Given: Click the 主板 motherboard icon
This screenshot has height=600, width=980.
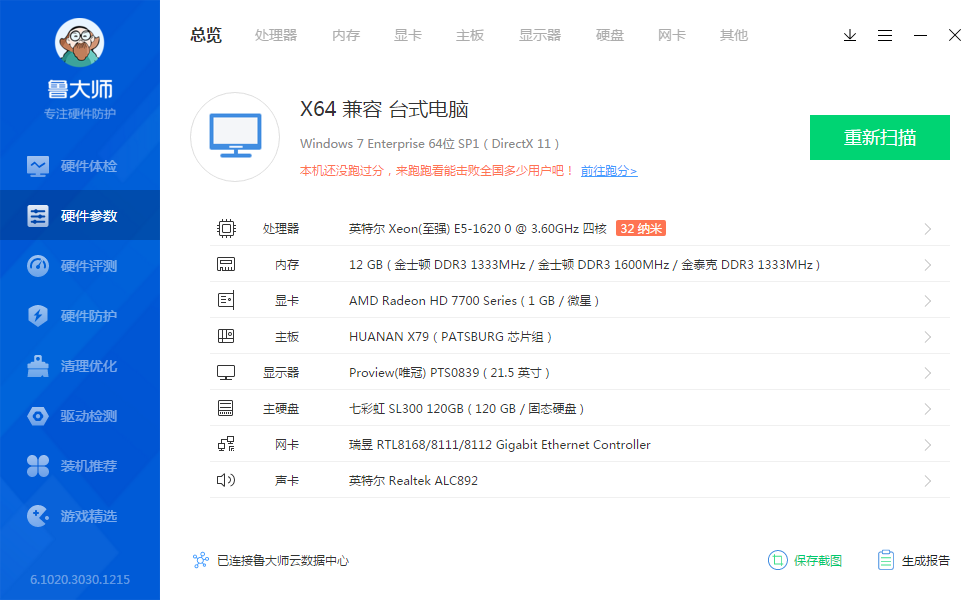Looking at the screenshot, I should (226, 336).
